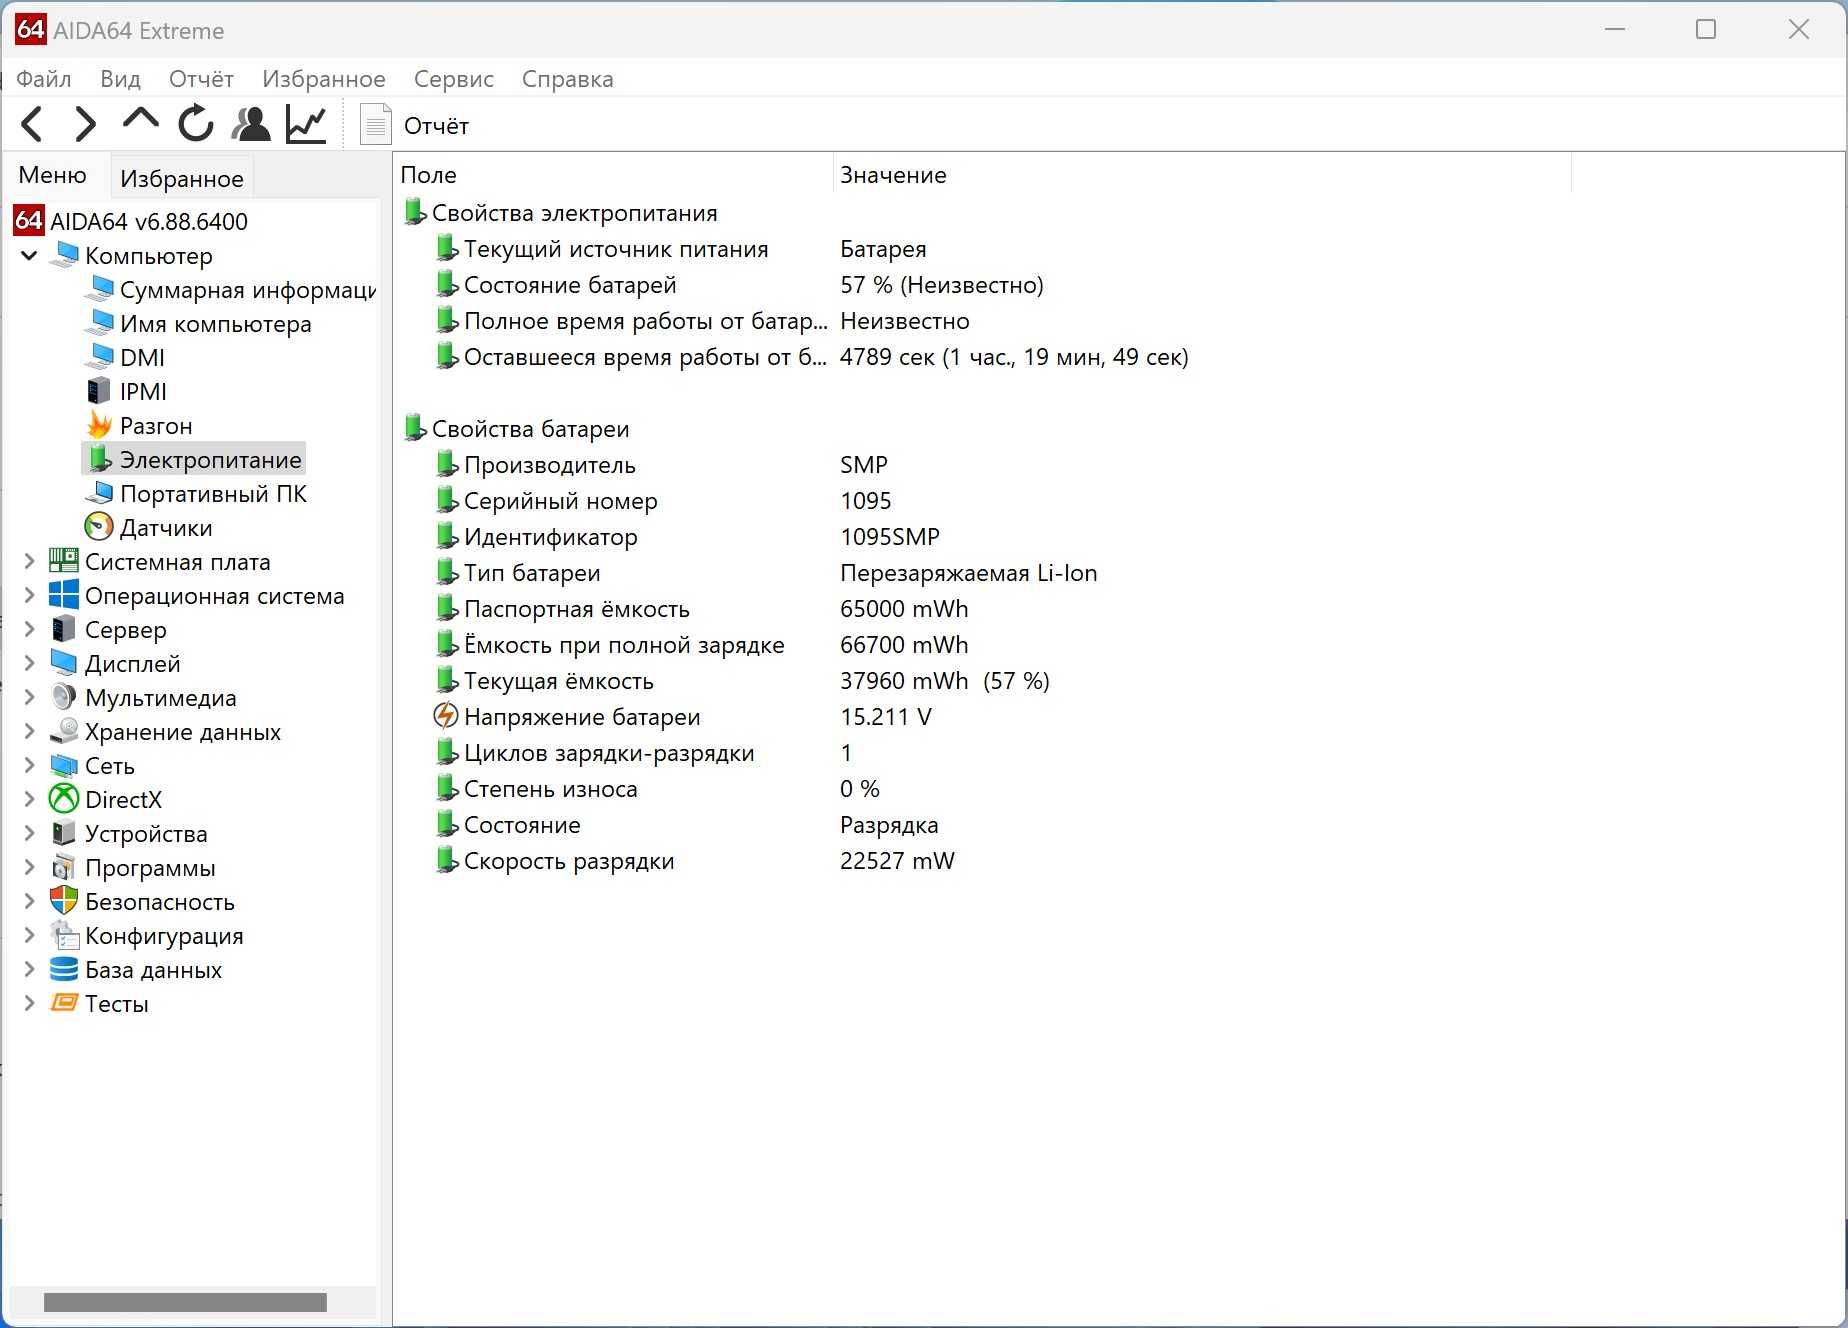Expand the Дисплей node
1848x1328 pixels.
tap(29, 663)
